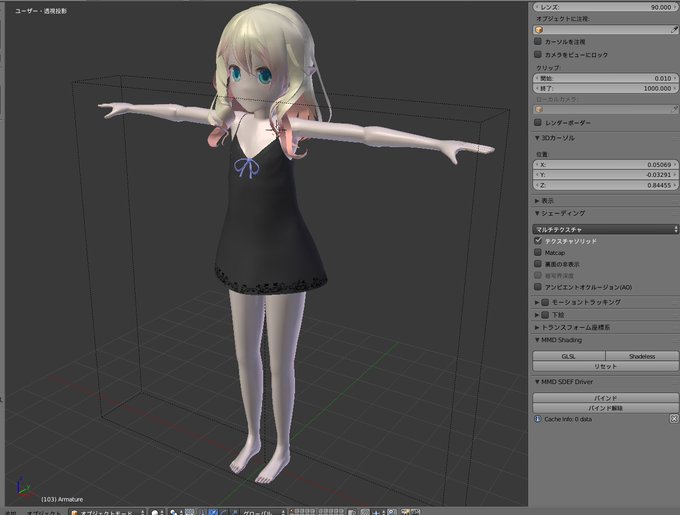The image size is (680, 515).
Task: Expand the 下絵 background images panel
Action: pyautogui.click(x=537, y=315)
